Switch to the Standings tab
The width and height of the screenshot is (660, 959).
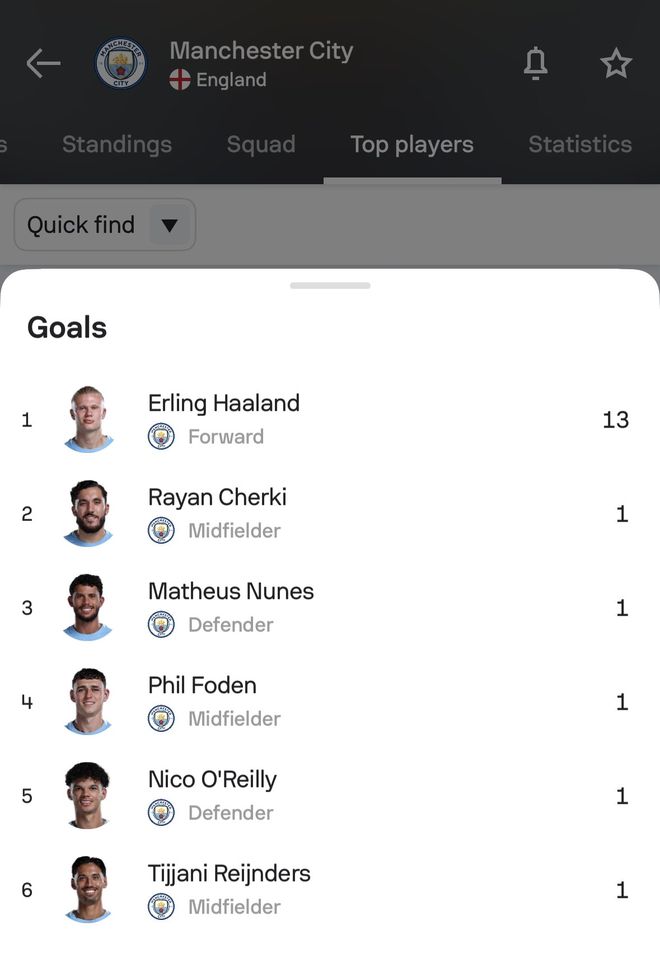(x=117, y=144)
